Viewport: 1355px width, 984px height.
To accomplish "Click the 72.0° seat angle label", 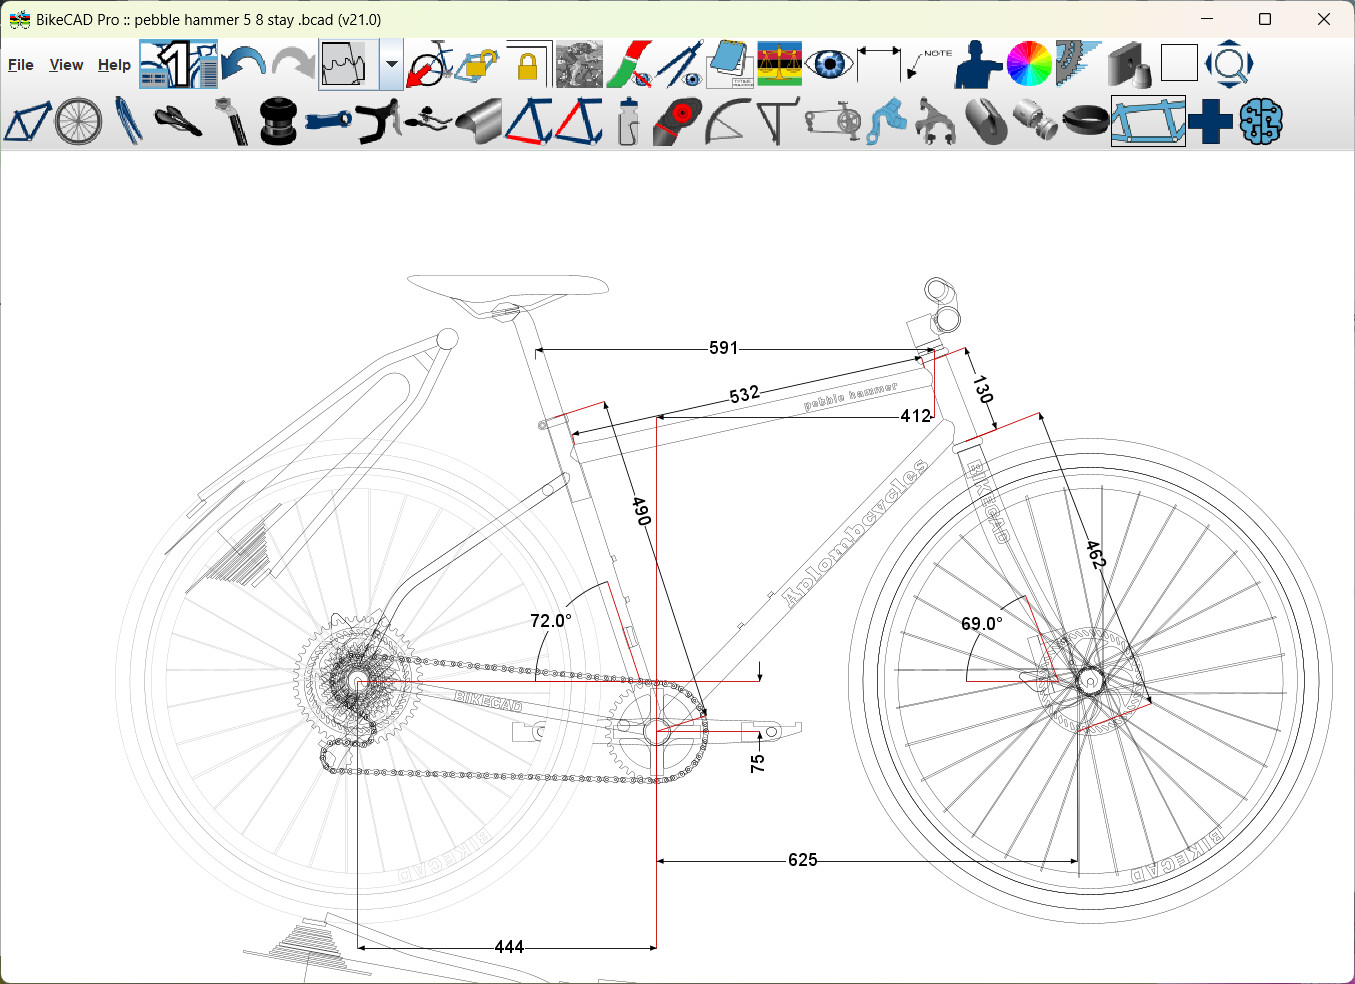I will click(x=551, y=621).
